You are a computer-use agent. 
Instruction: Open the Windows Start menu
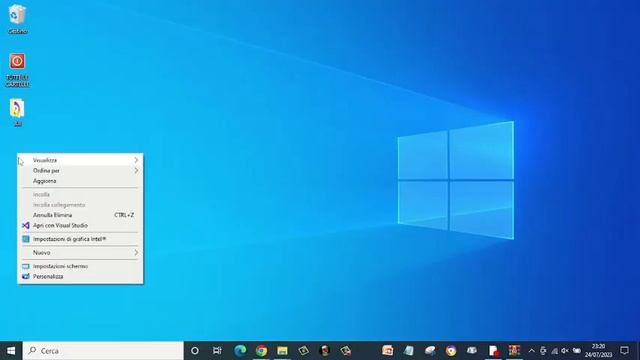pos(11,351)
